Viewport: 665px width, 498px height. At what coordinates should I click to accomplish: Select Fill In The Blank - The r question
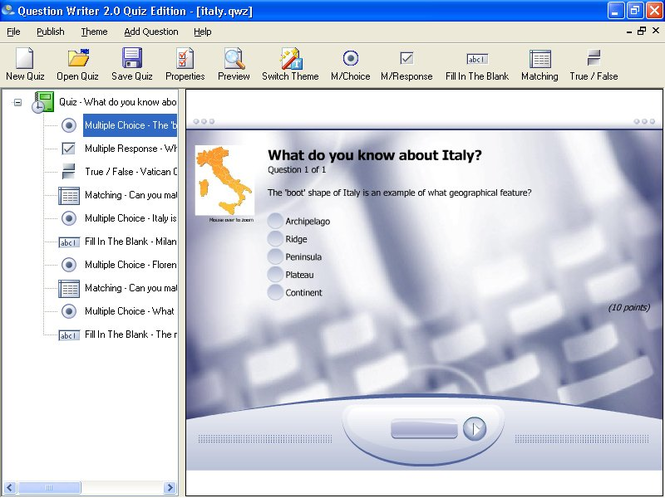point(131,335)
